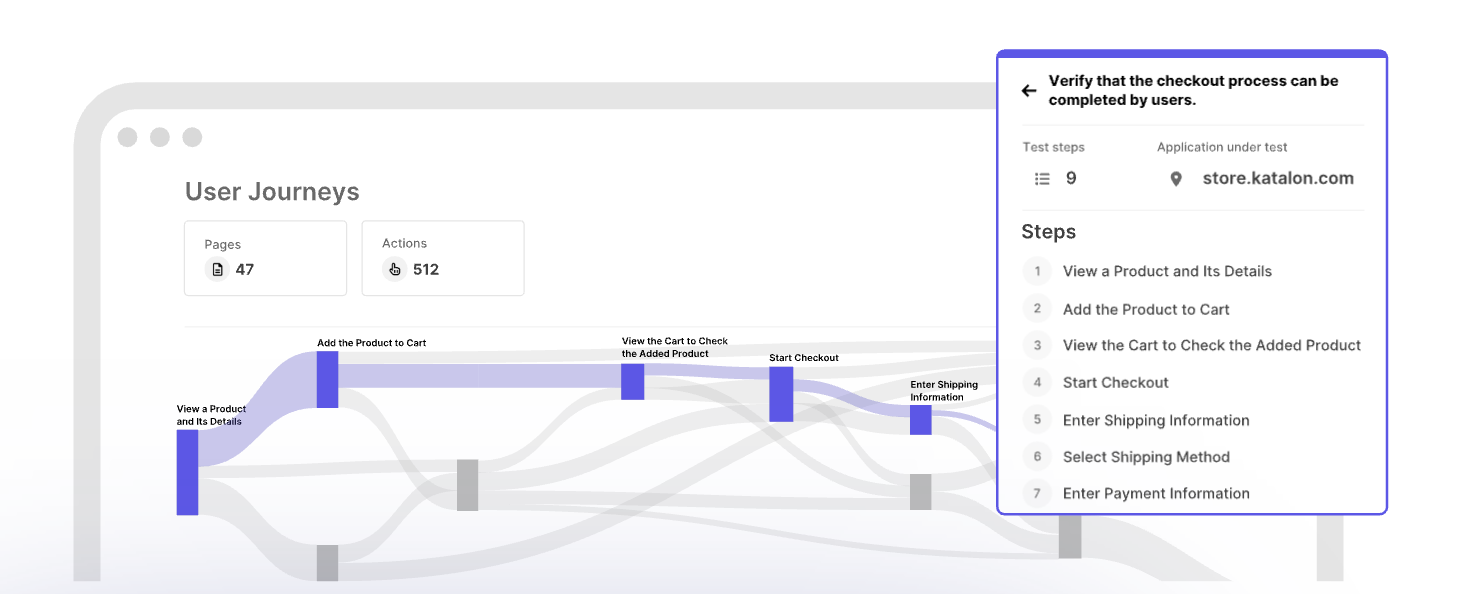Viewport: 1482px width, 594px height.
Task: Click the Steps section heading
Action: point(1048,231)
